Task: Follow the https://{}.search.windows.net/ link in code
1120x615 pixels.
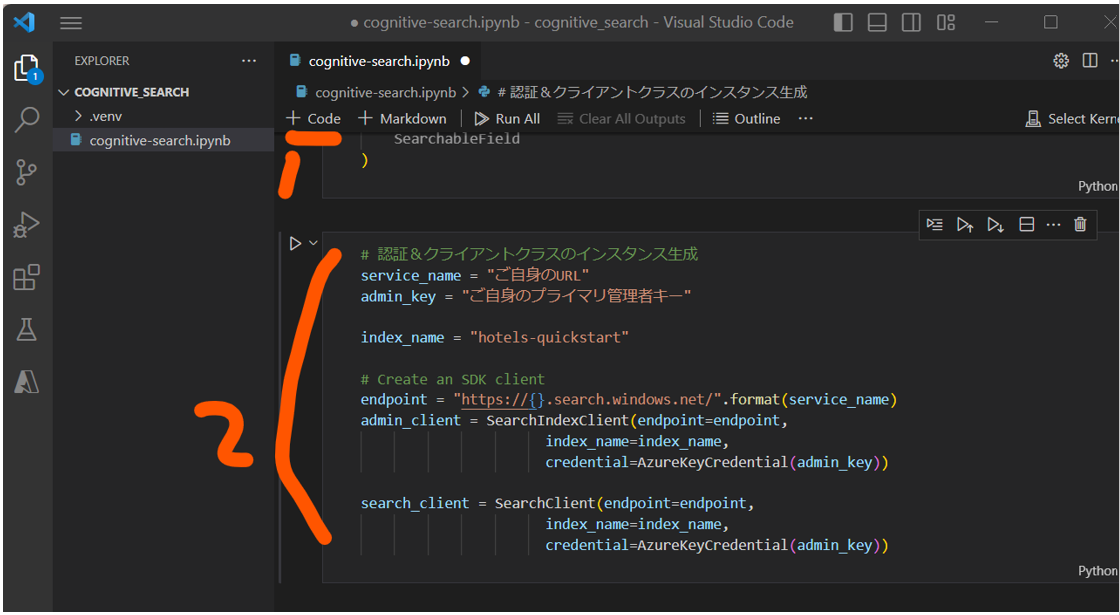Action: (586, 399)
